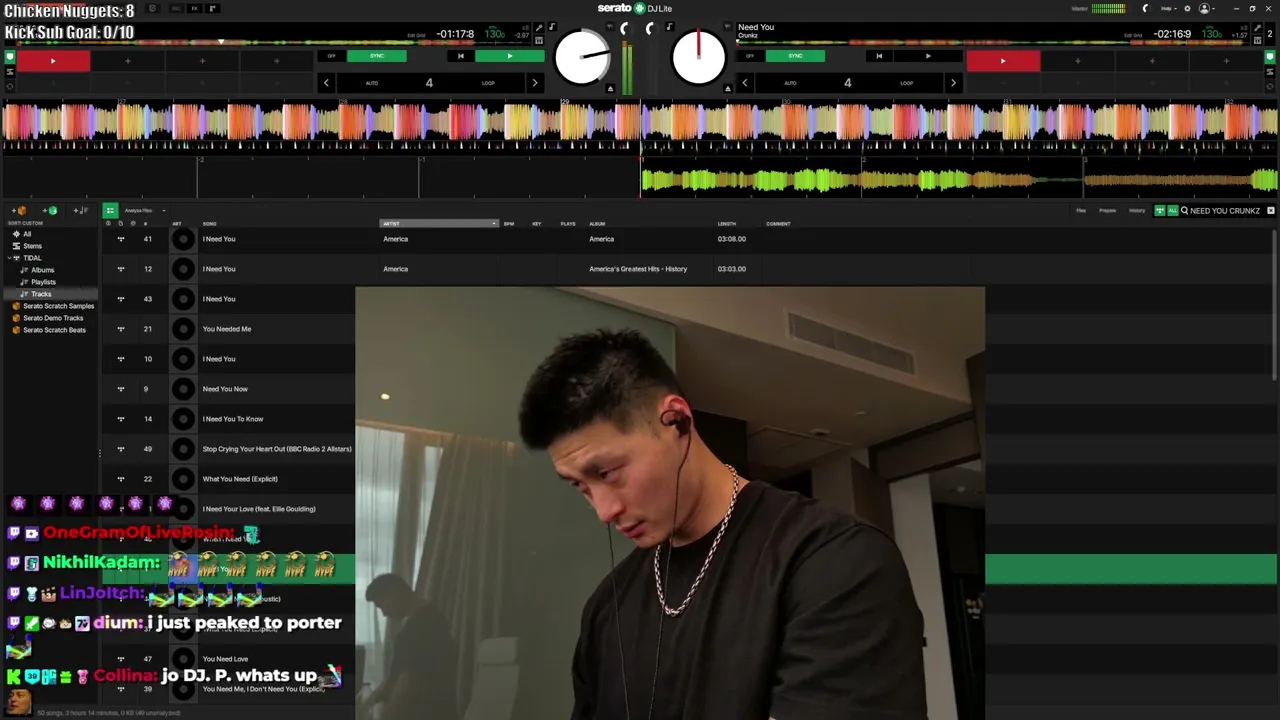Halve the right deck loop size

coord(744,83)
